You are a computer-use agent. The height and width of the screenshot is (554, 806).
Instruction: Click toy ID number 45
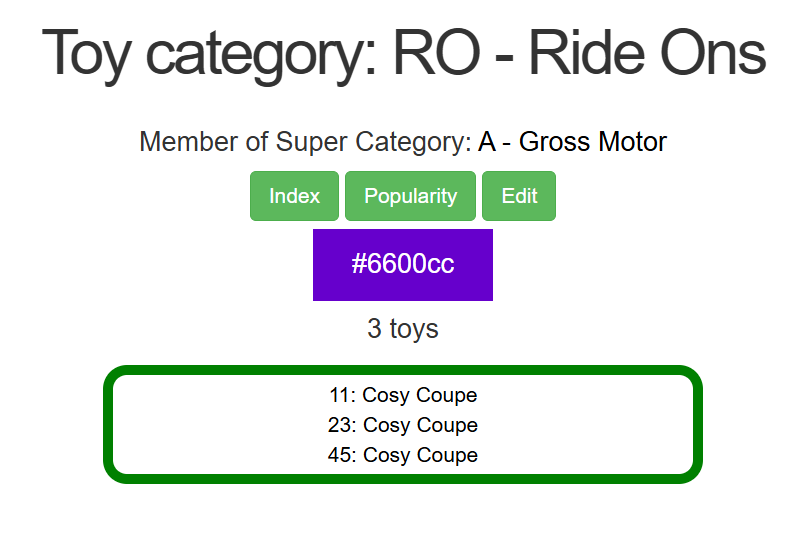(339, 455)
